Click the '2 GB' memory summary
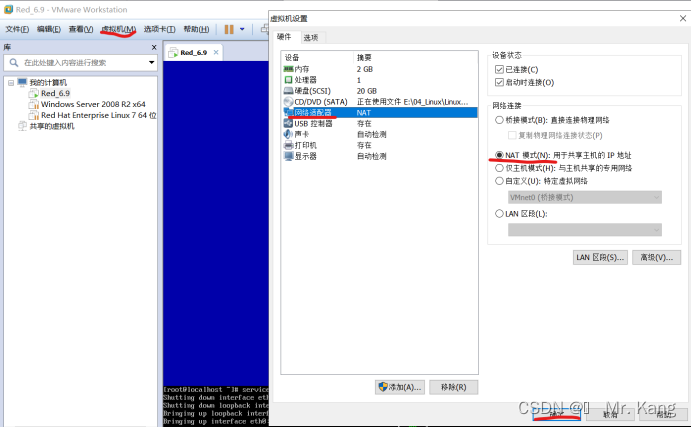This screenshot has width=691, height=427. coord(365,69)
